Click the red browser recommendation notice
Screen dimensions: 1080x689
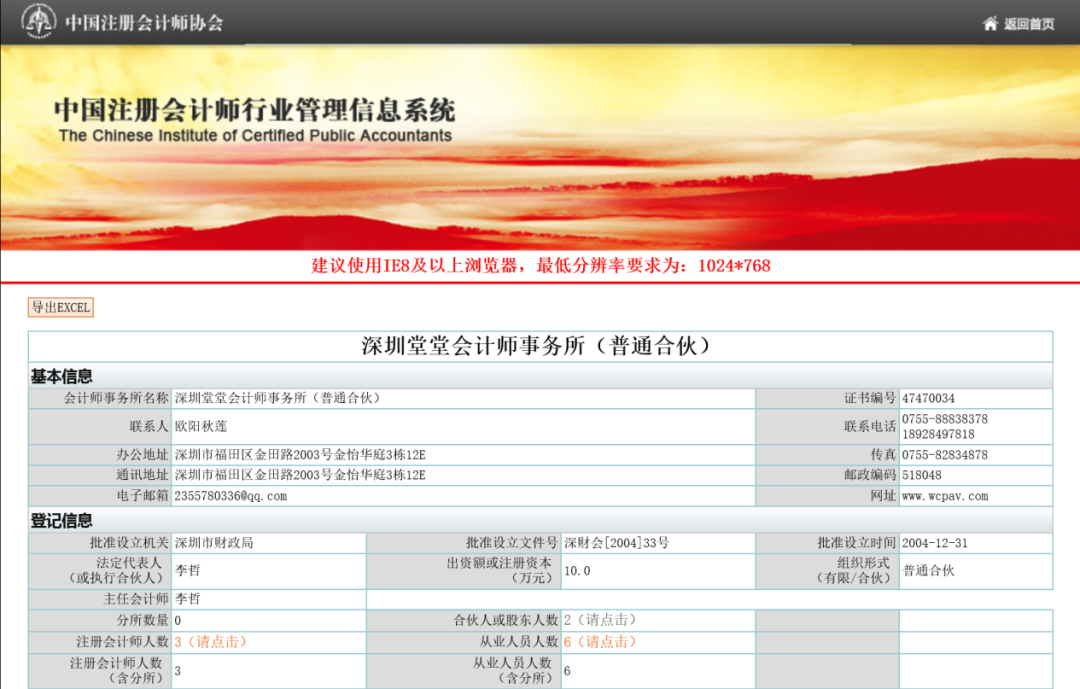pyautogui.click(x=541, y=265)
